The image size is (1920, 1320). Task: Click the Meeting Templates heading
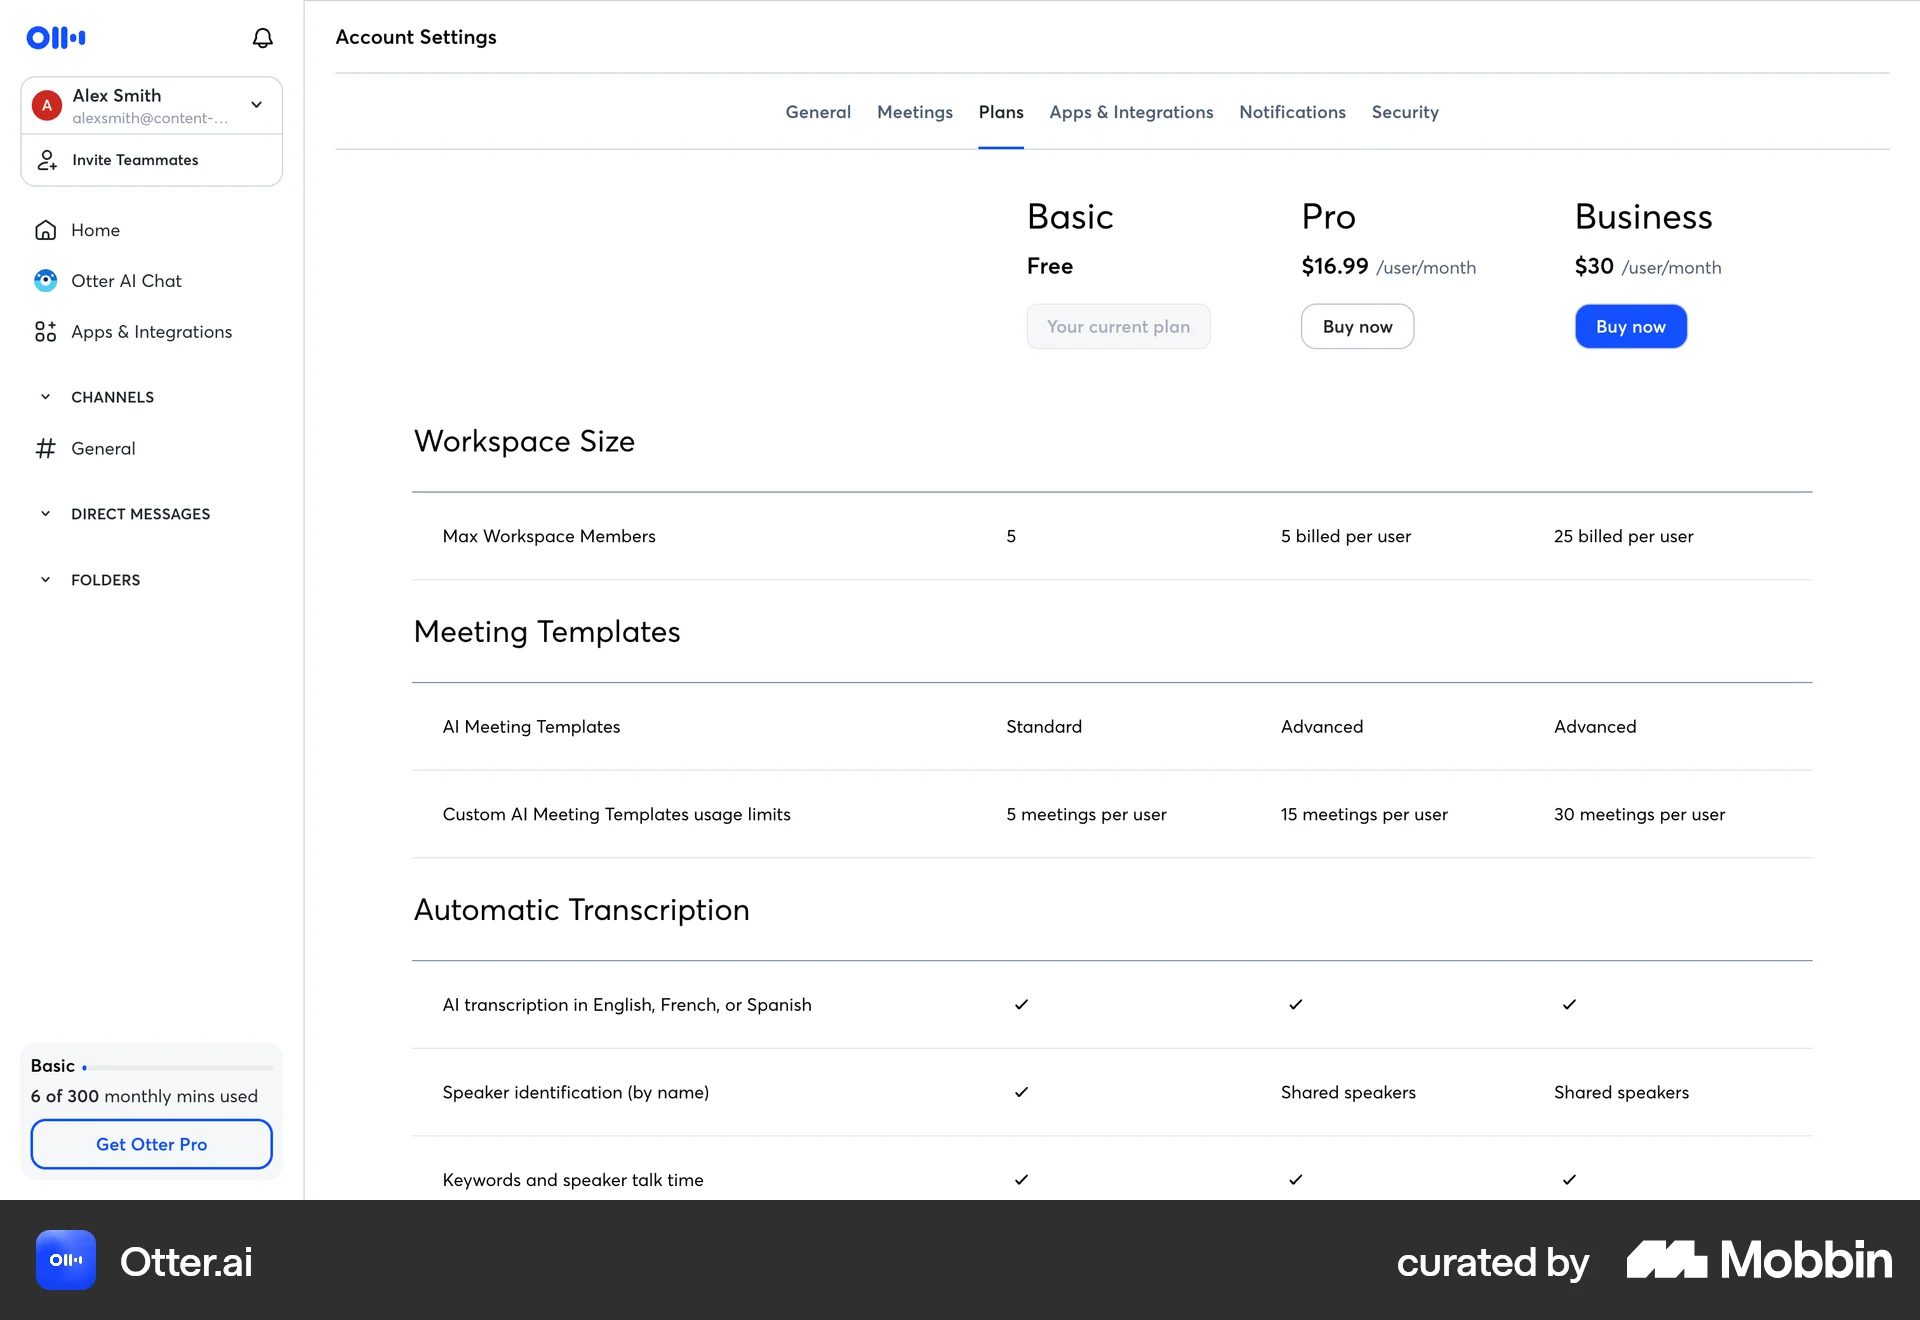tap(547, 632)
